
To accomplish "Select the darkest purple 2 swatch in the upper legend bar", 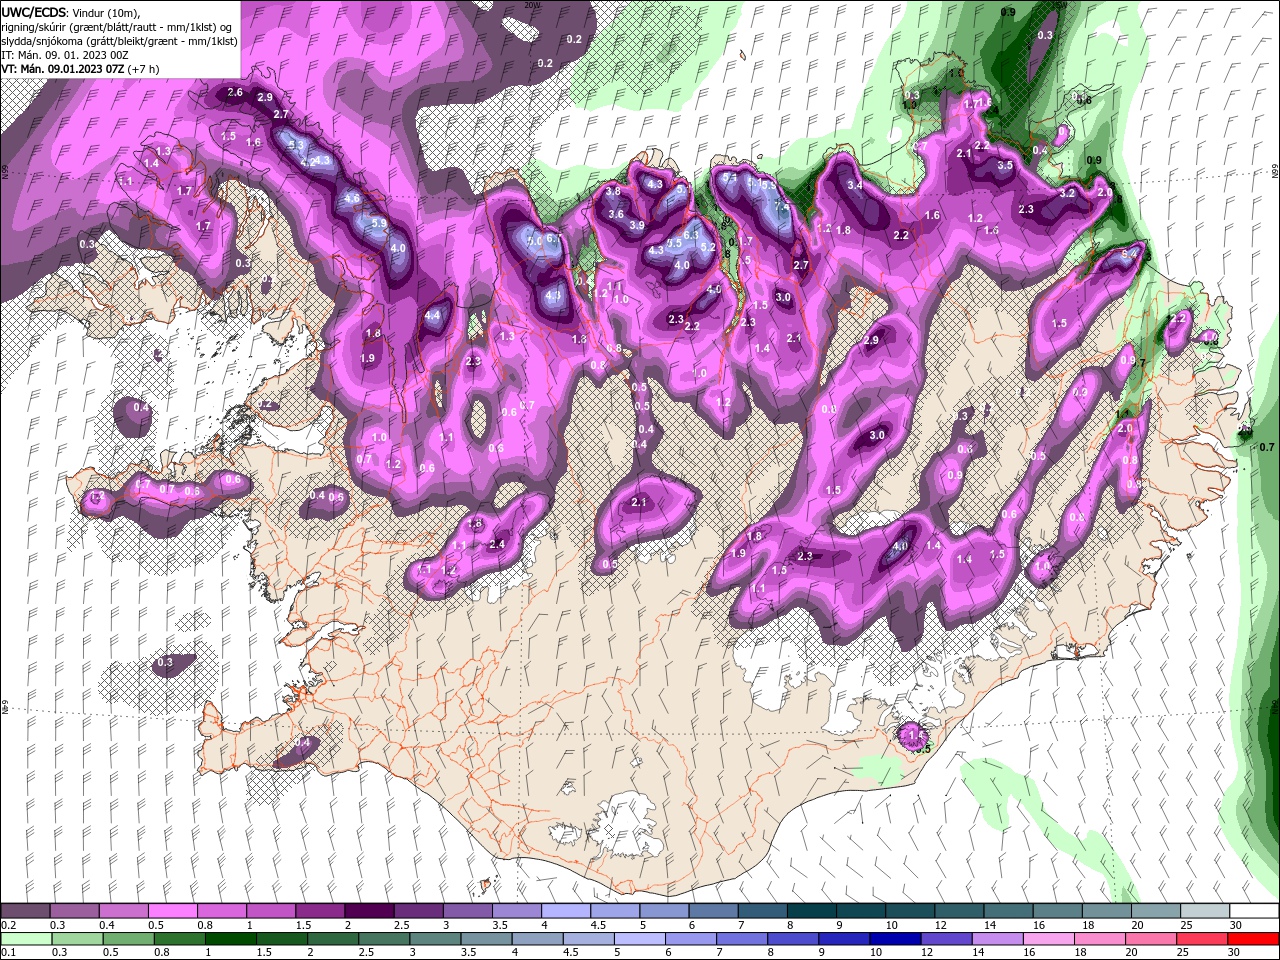I will coord(369,911).
